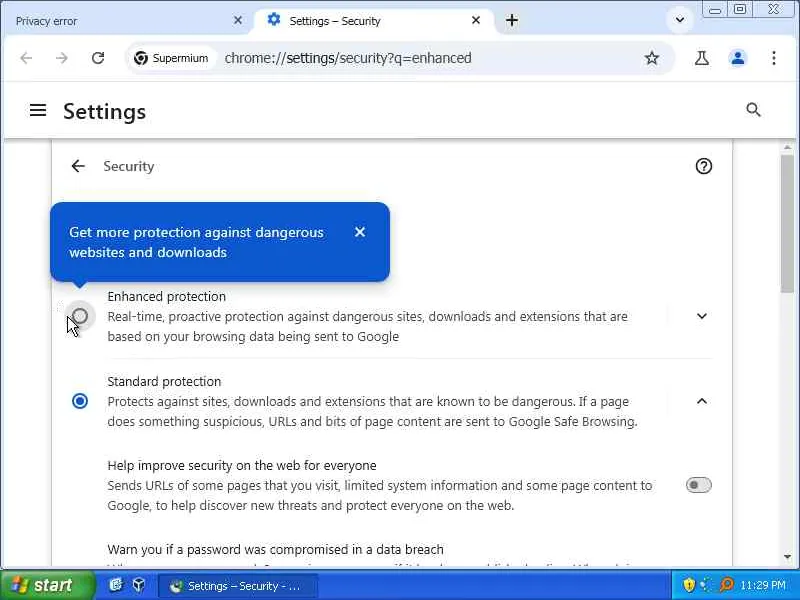Switch to the Privacy error tab
Viewport: 800px width, 600px height.
coord(120,21)
